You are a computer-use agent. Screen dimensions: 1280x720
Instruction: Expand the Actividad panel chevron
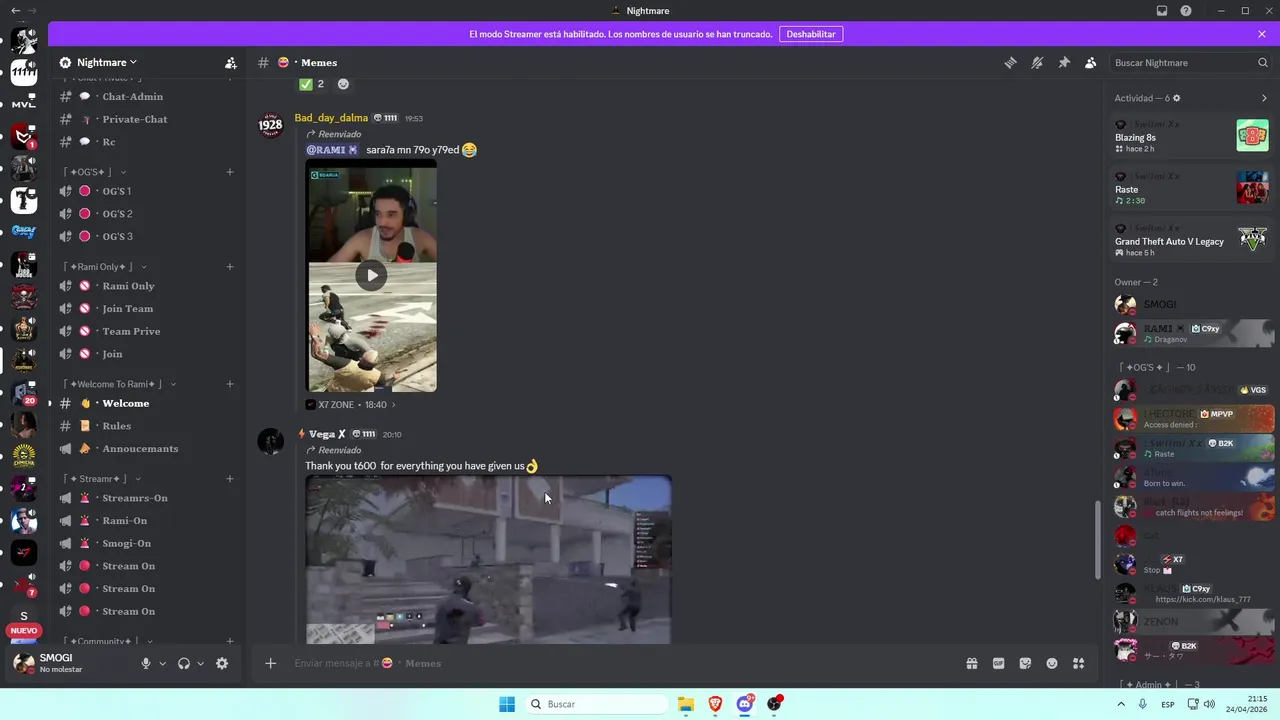click(x=1264, y=98)
